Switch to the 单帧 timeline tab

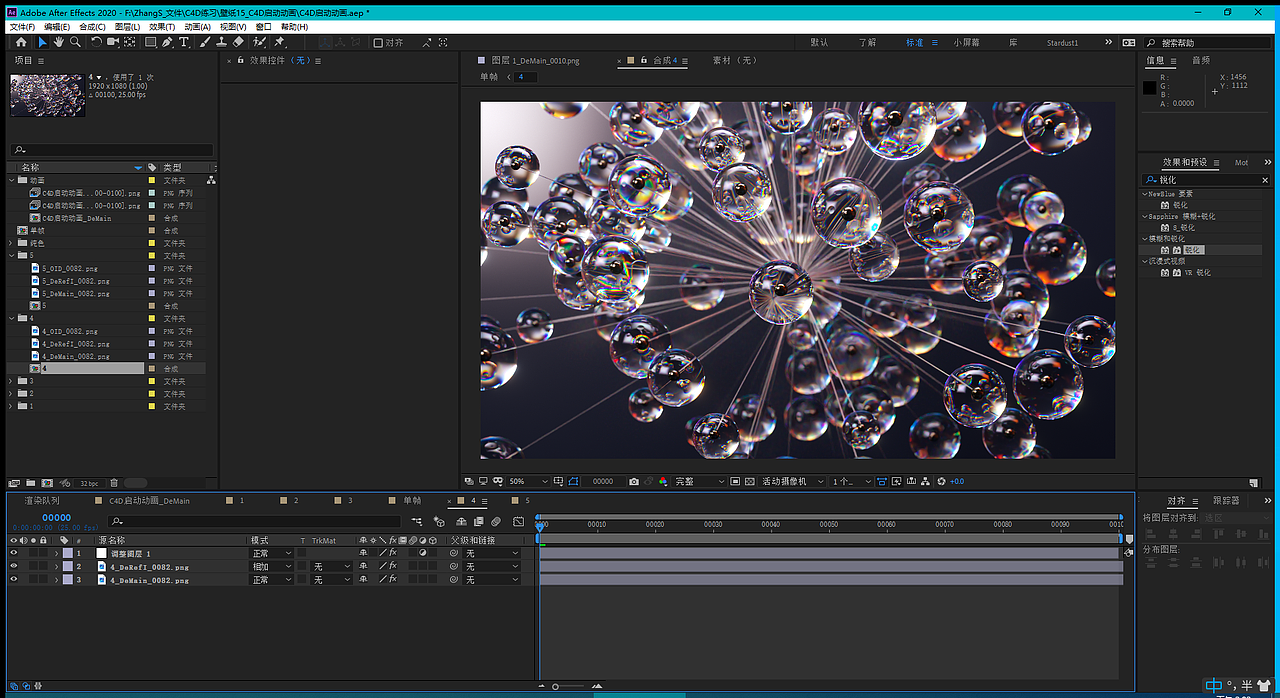[x=411, y=500]
